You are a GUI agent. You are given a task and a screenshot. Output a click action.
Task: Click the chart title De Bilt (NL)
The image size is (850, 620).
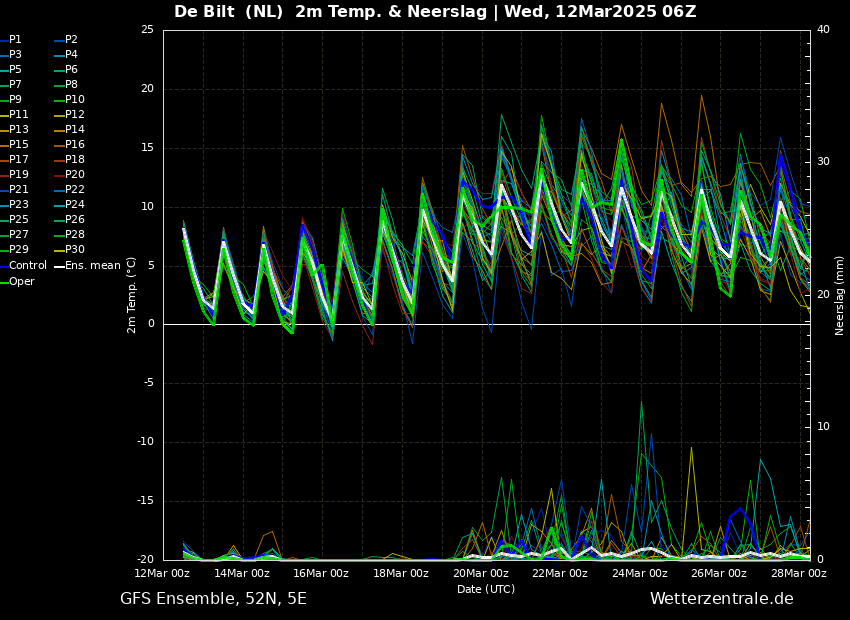click(x=231, y=12)
